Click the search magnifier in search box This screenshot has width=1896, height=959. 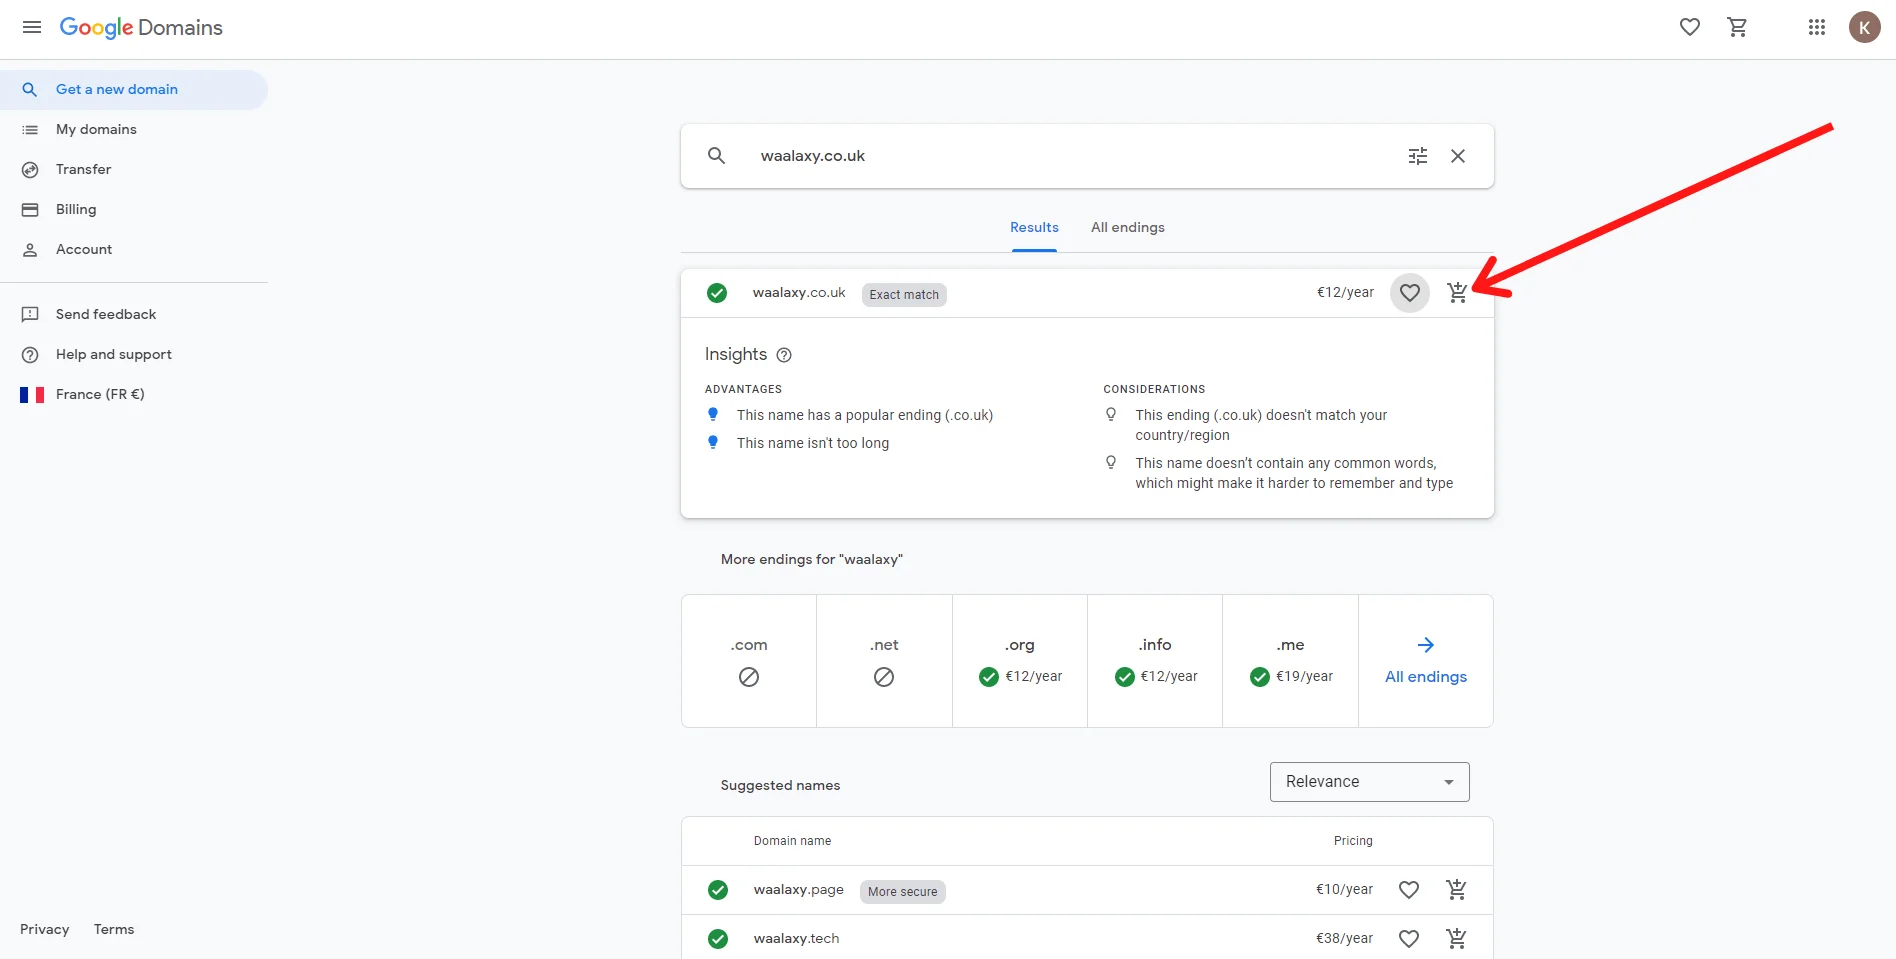[x=716, y=156]
